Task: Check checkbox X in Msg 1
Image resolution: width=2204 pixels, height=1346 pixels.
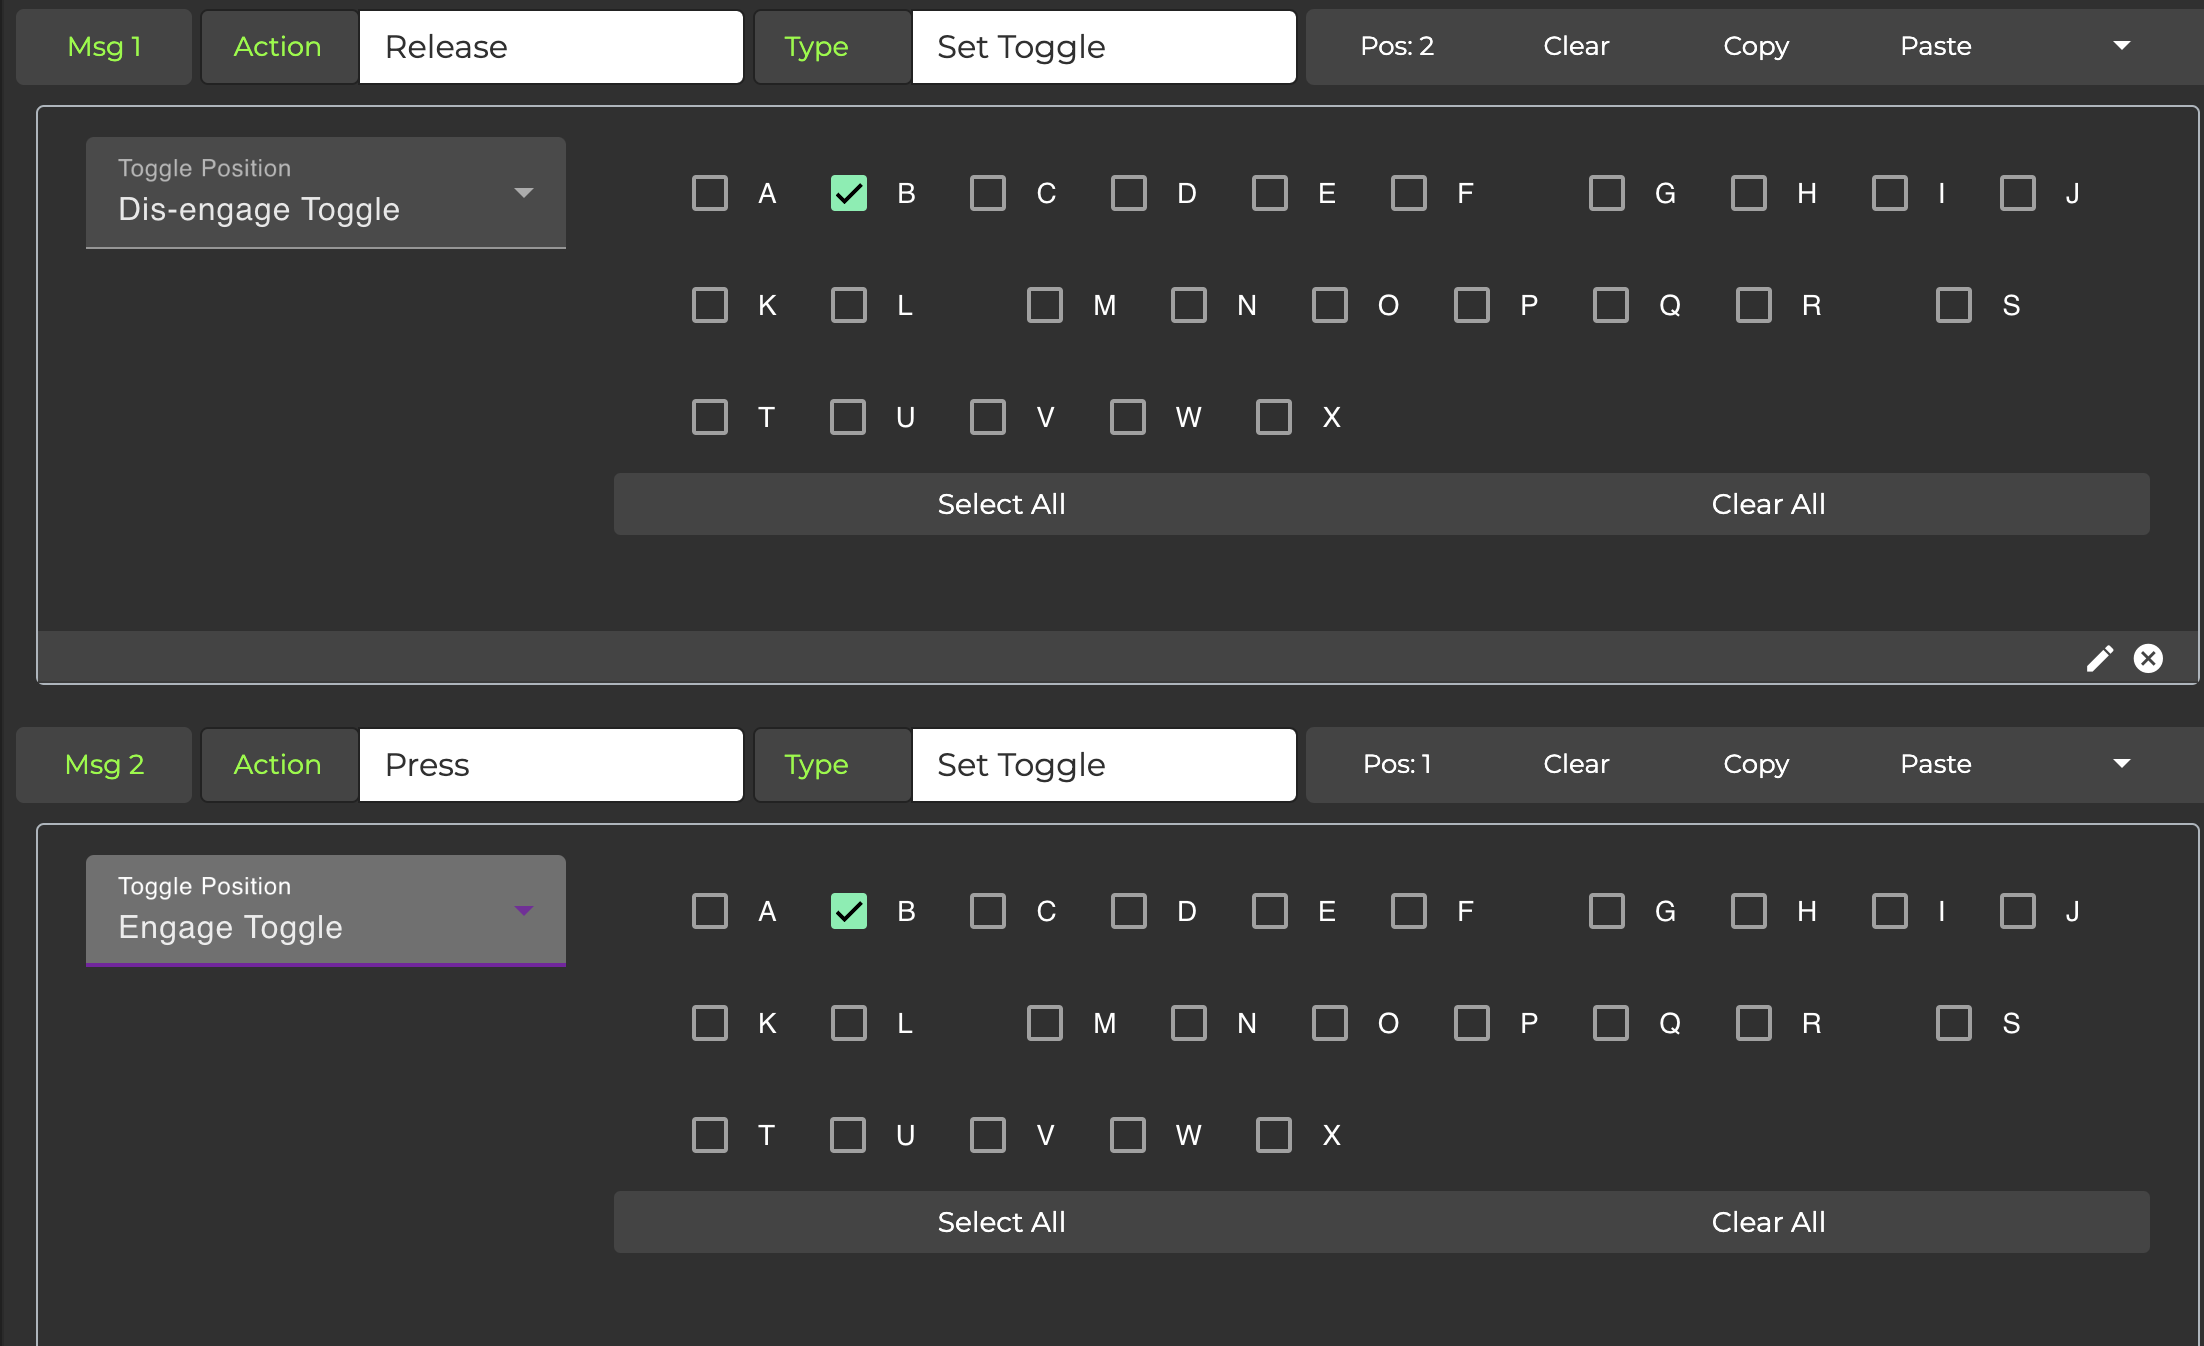Action: pos(1274,417)
